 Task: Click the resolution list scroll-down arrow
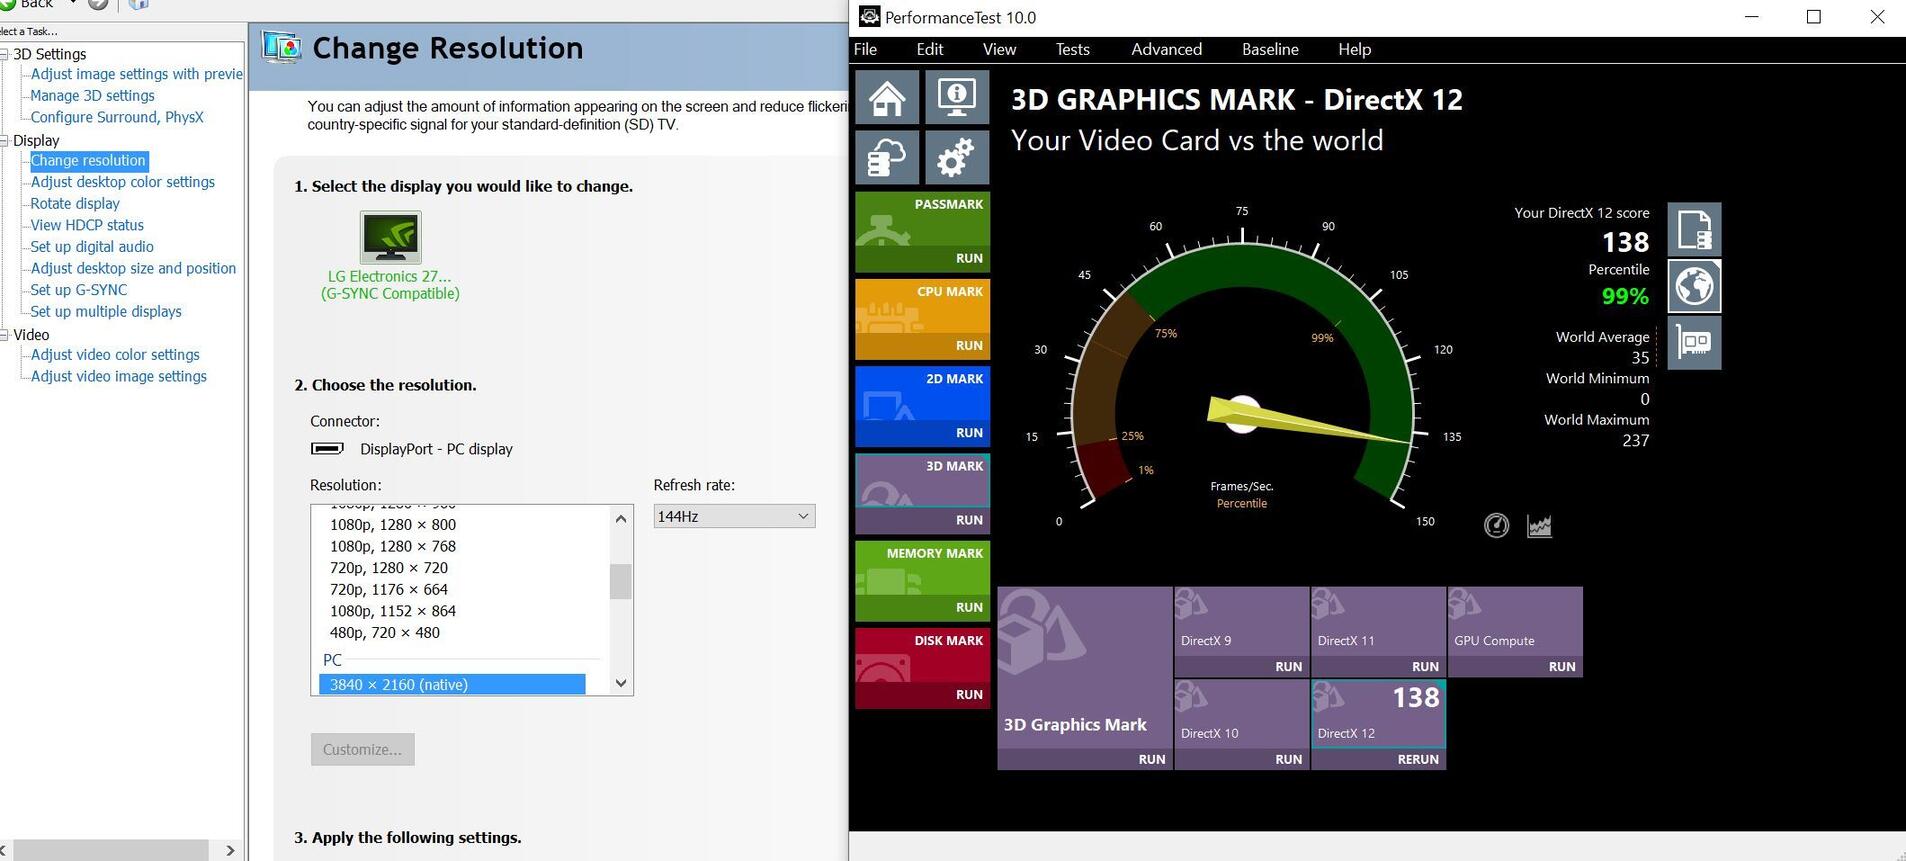pyautogui.click(x=621, y=683)
